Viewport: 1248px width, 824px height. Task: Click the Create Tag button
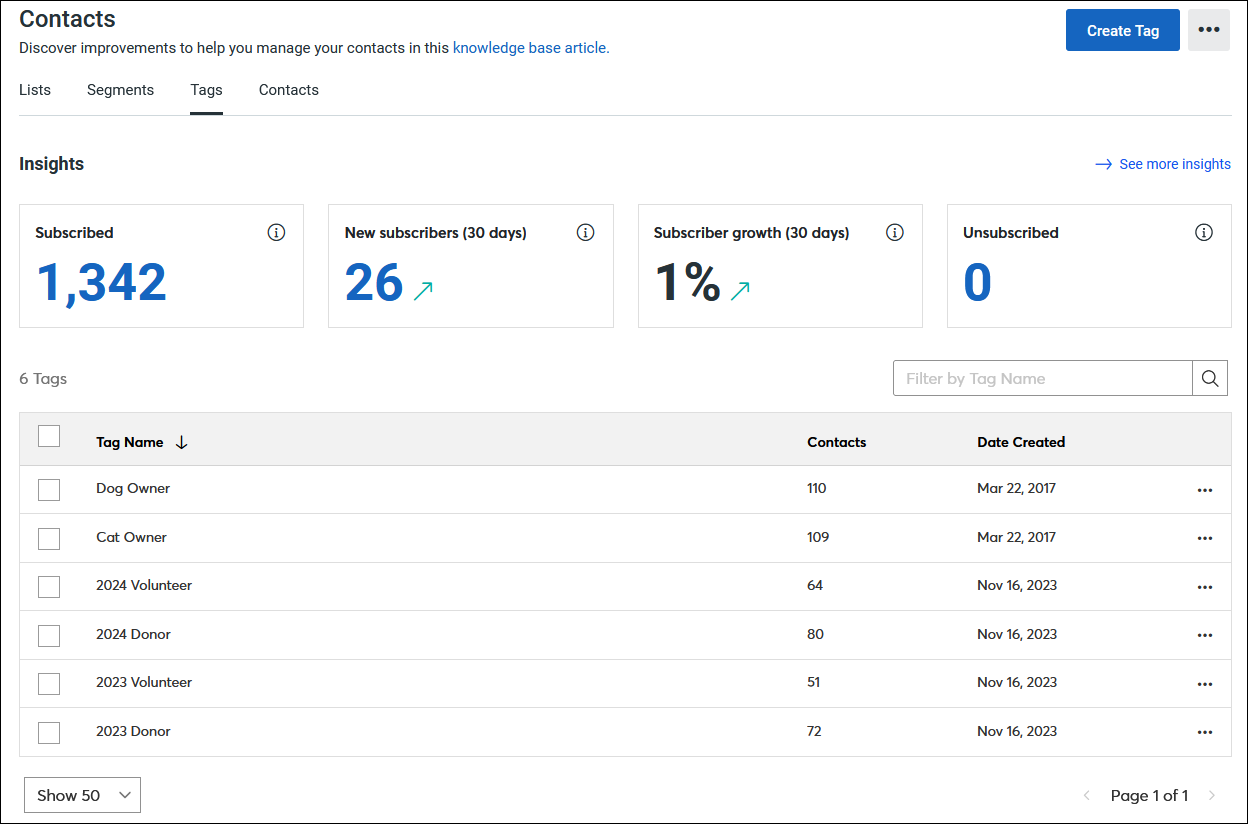1123,30
